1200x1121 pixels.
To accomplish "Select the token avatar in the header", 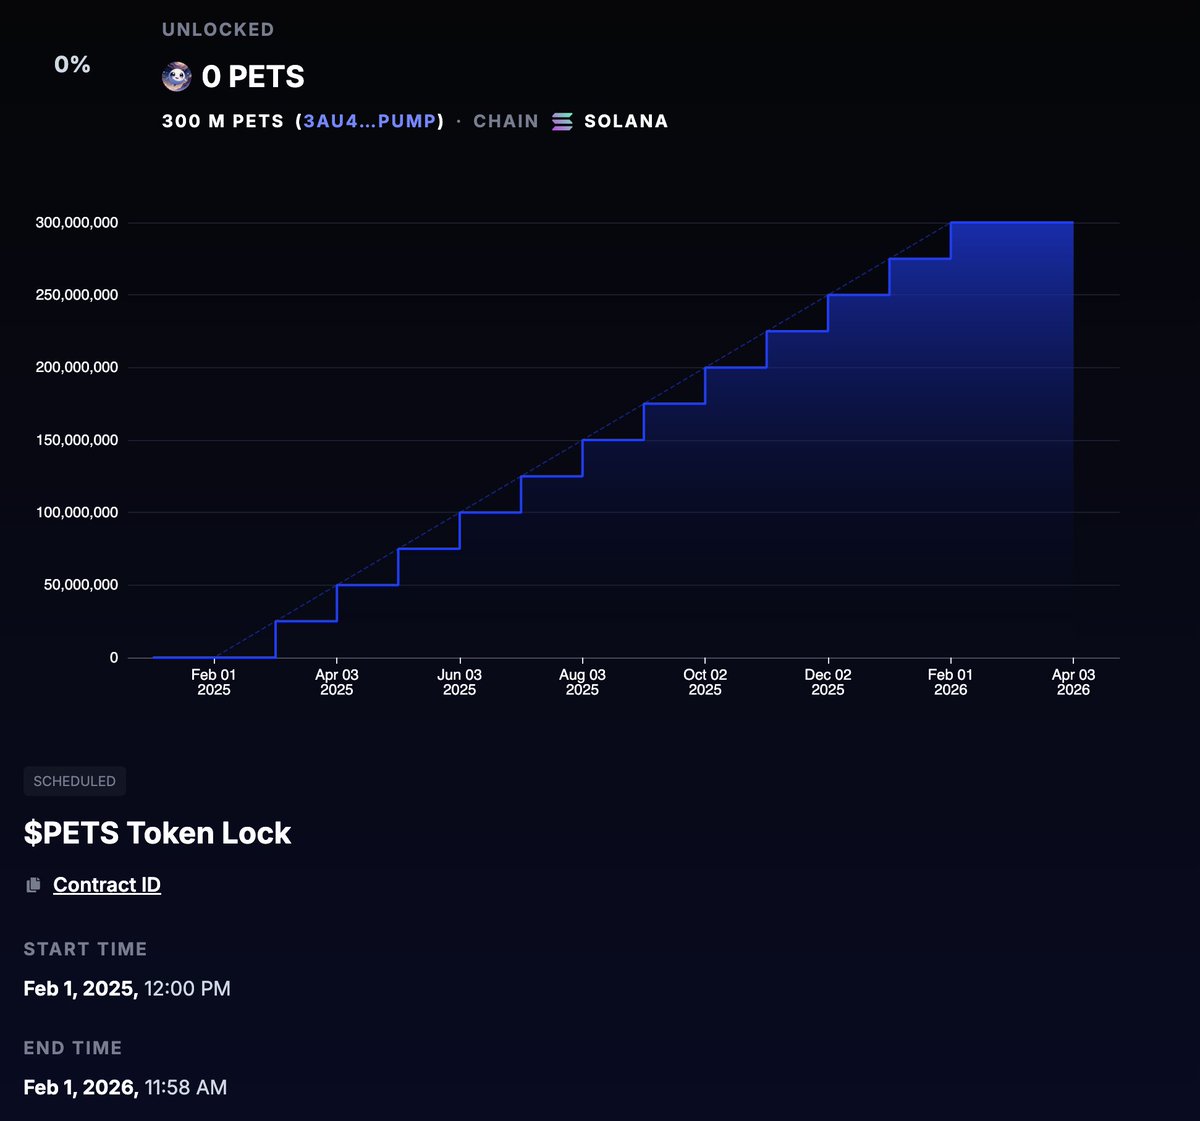I will pyautogui.click(x=175, y=76).
